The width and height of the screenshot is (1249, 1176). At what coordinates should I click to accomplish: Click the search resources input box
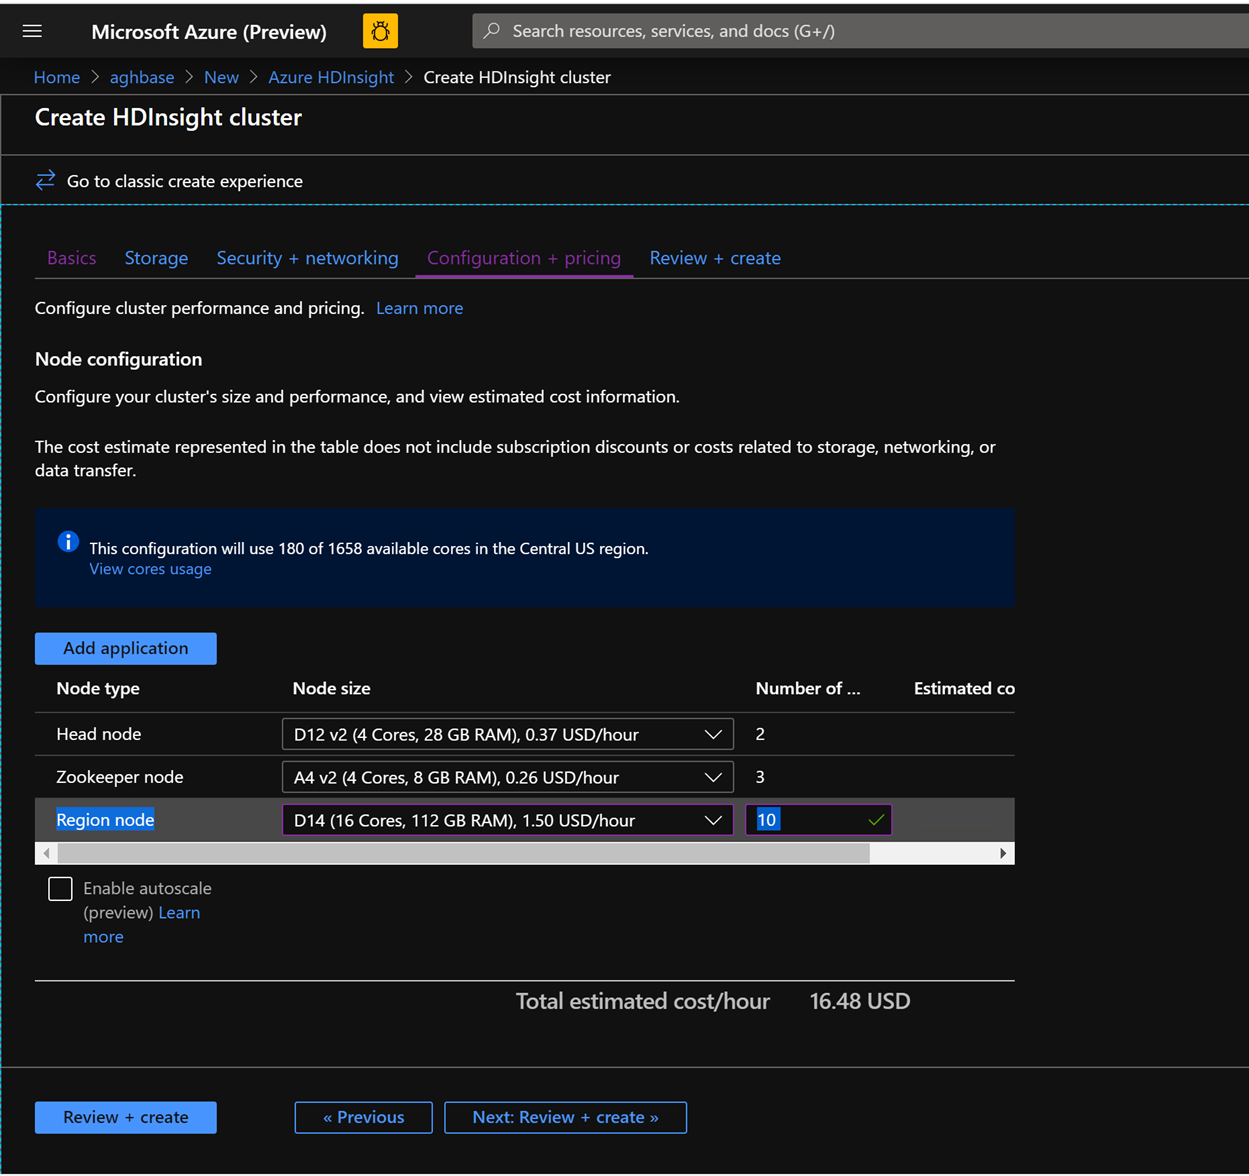click(x=860, y=31)
